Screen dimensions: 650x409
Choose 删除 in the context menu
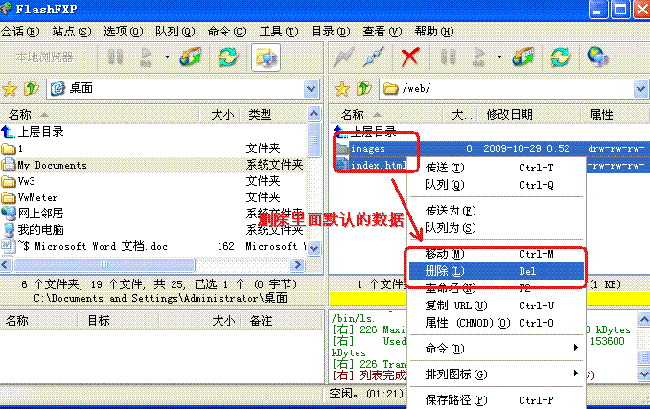496,271
